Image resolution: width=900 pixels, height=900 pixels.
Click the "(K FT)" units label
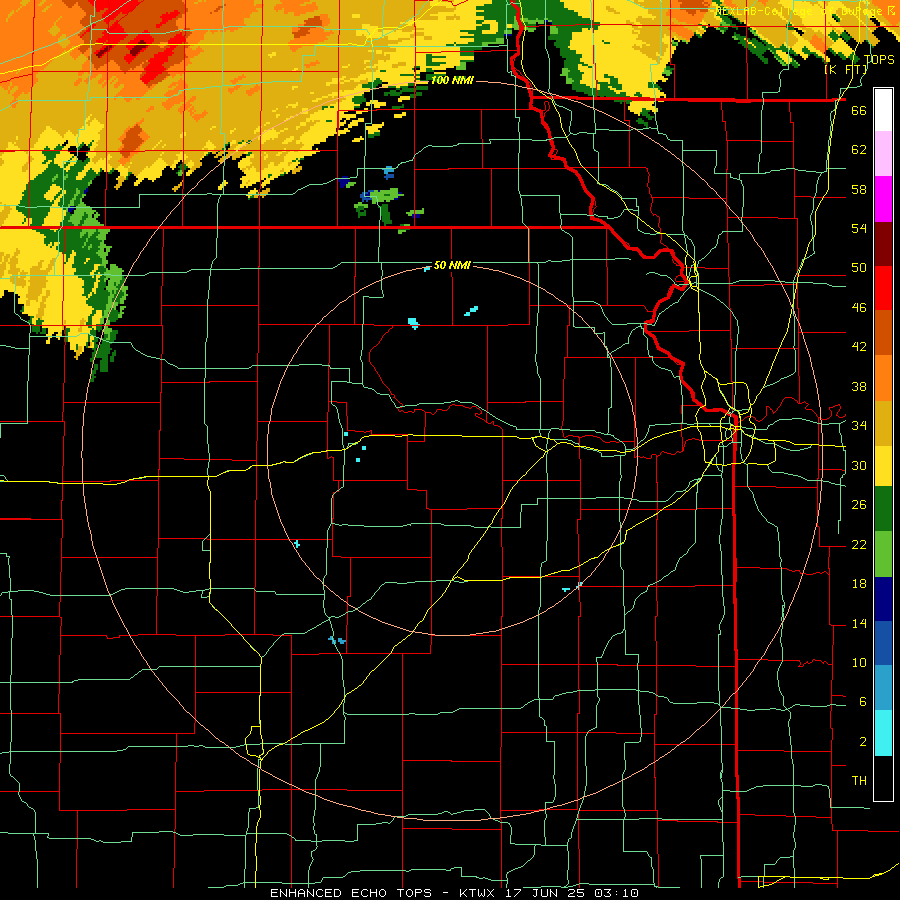[x=846, y=69]
